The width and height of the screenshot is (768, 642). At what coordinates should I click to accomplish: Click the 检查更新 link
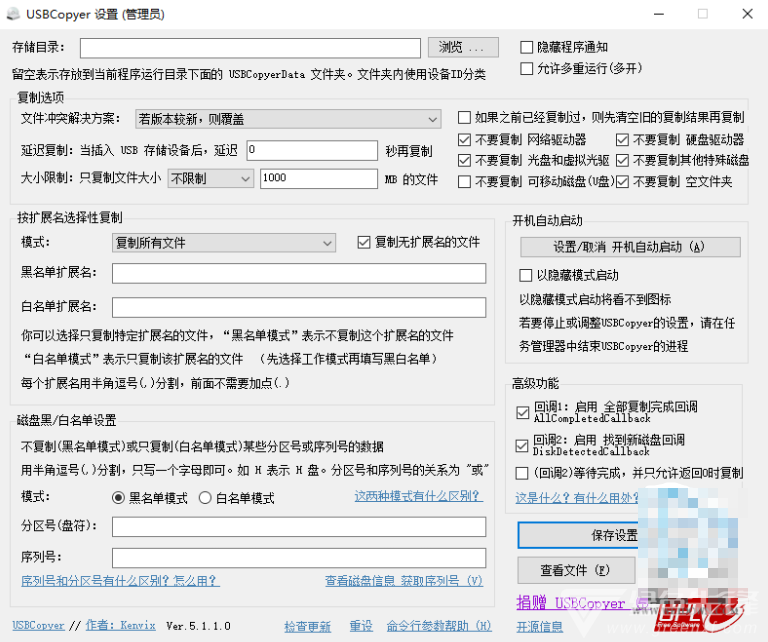pos(308,626)
